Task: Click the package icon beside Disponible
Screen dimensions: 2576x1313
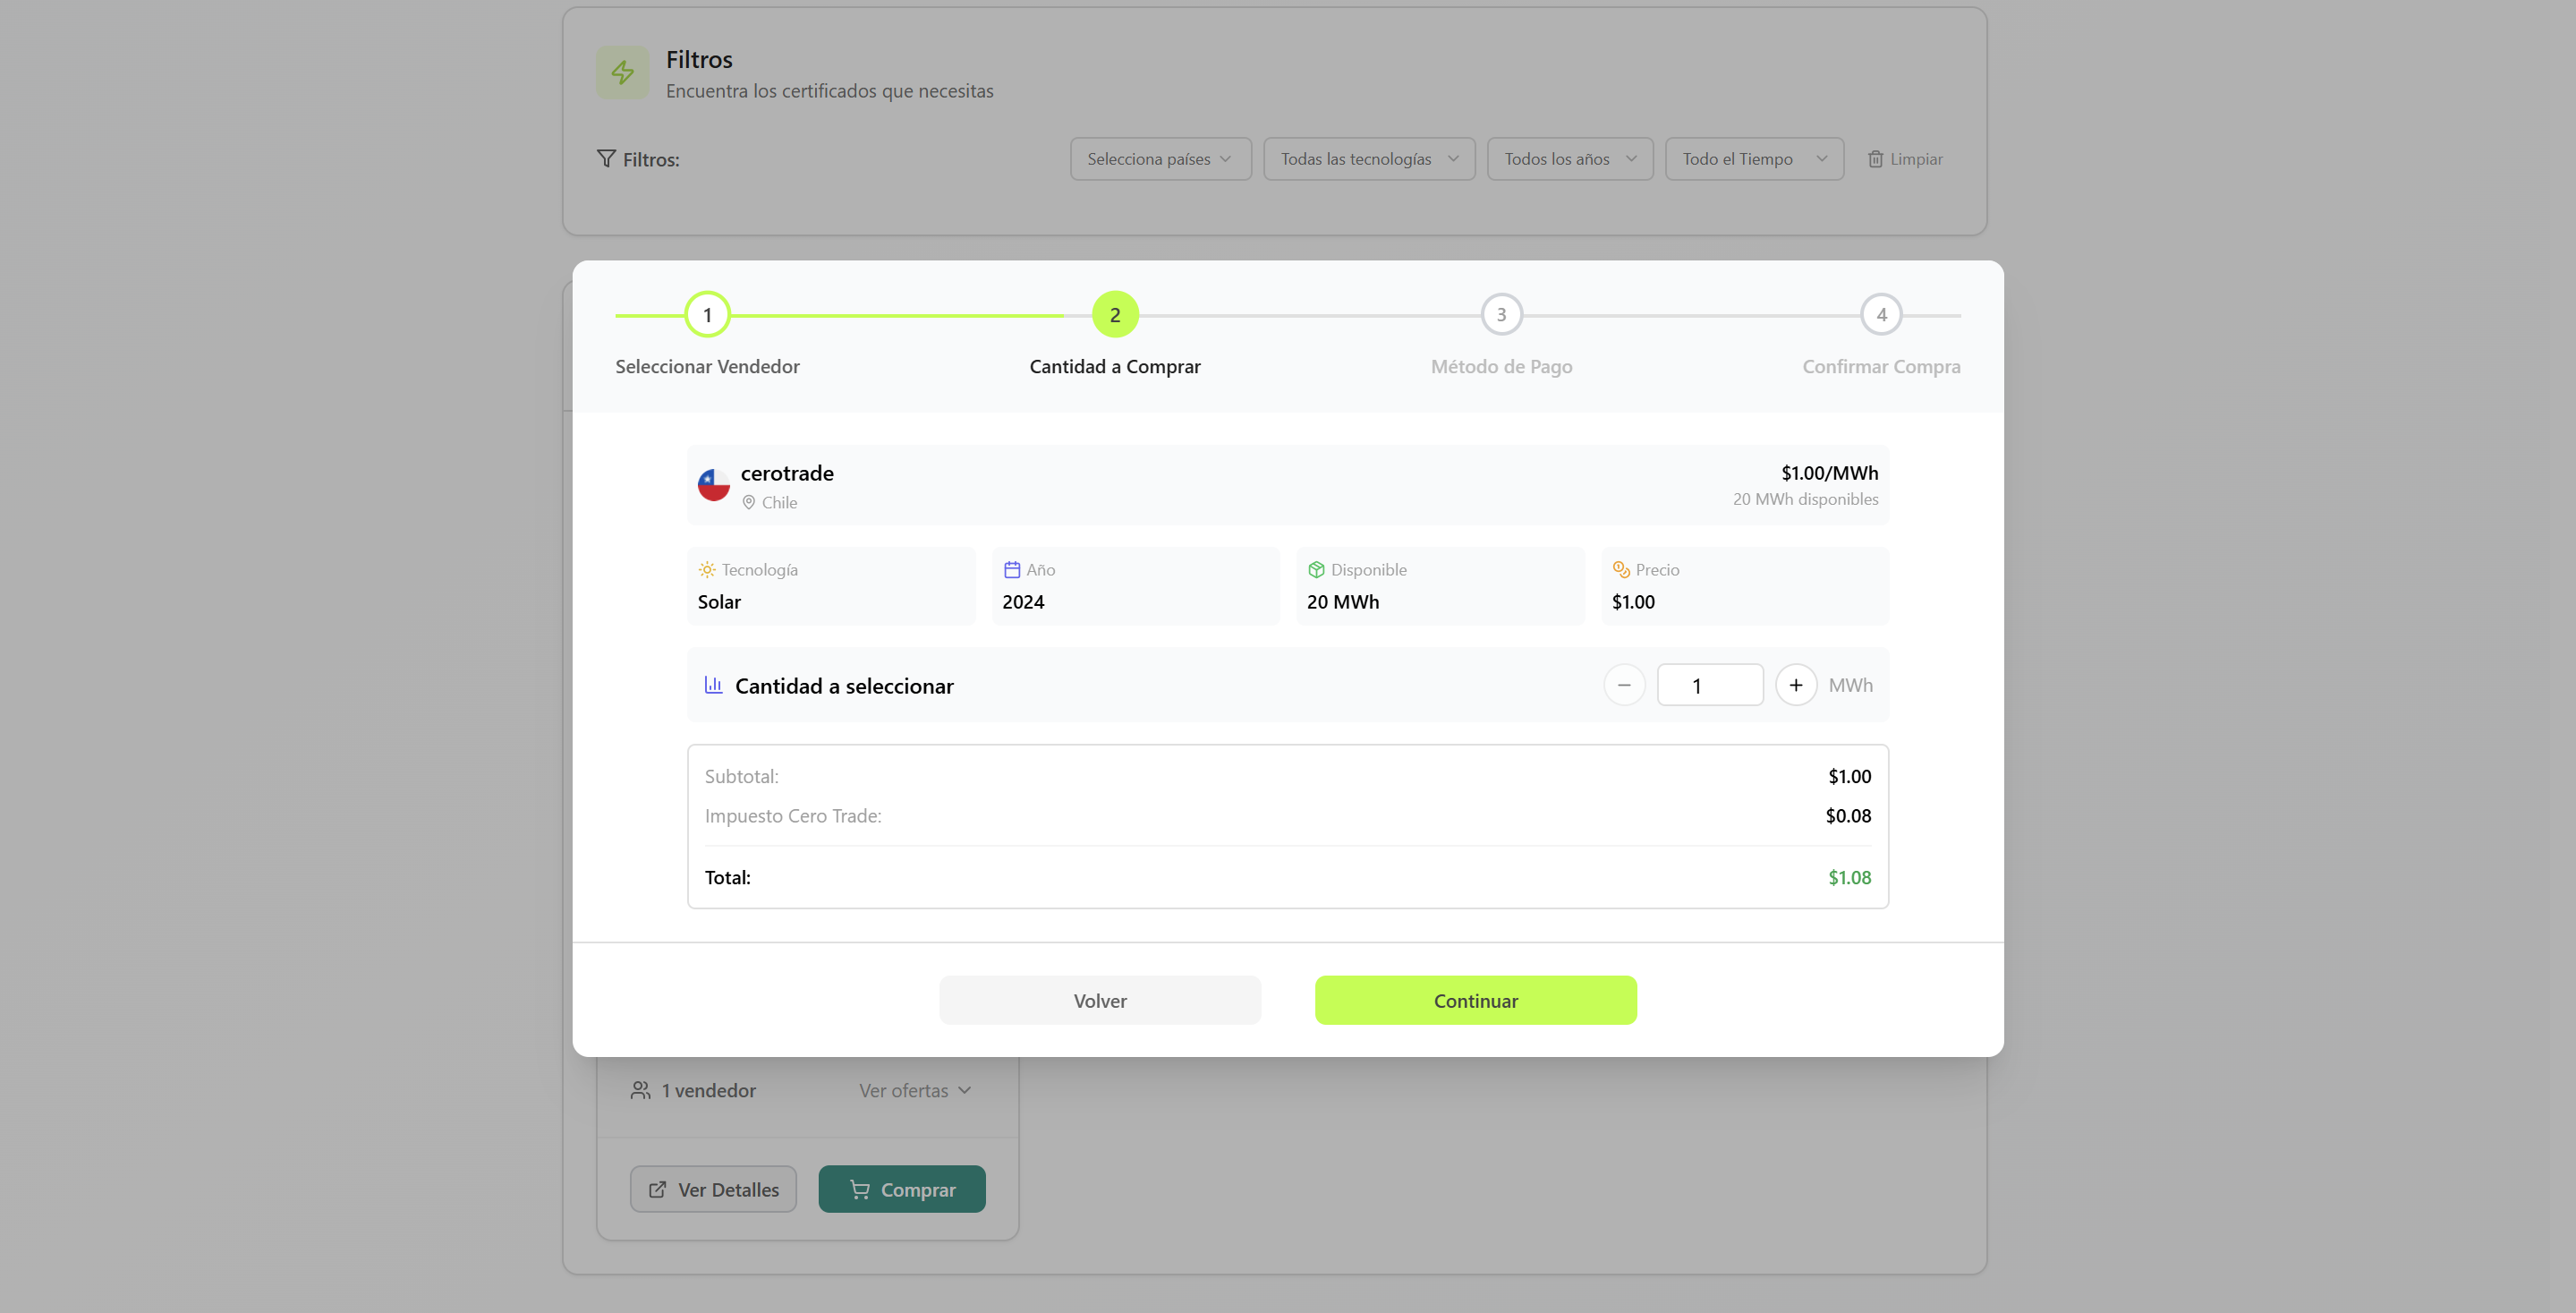Action: 1316,570
